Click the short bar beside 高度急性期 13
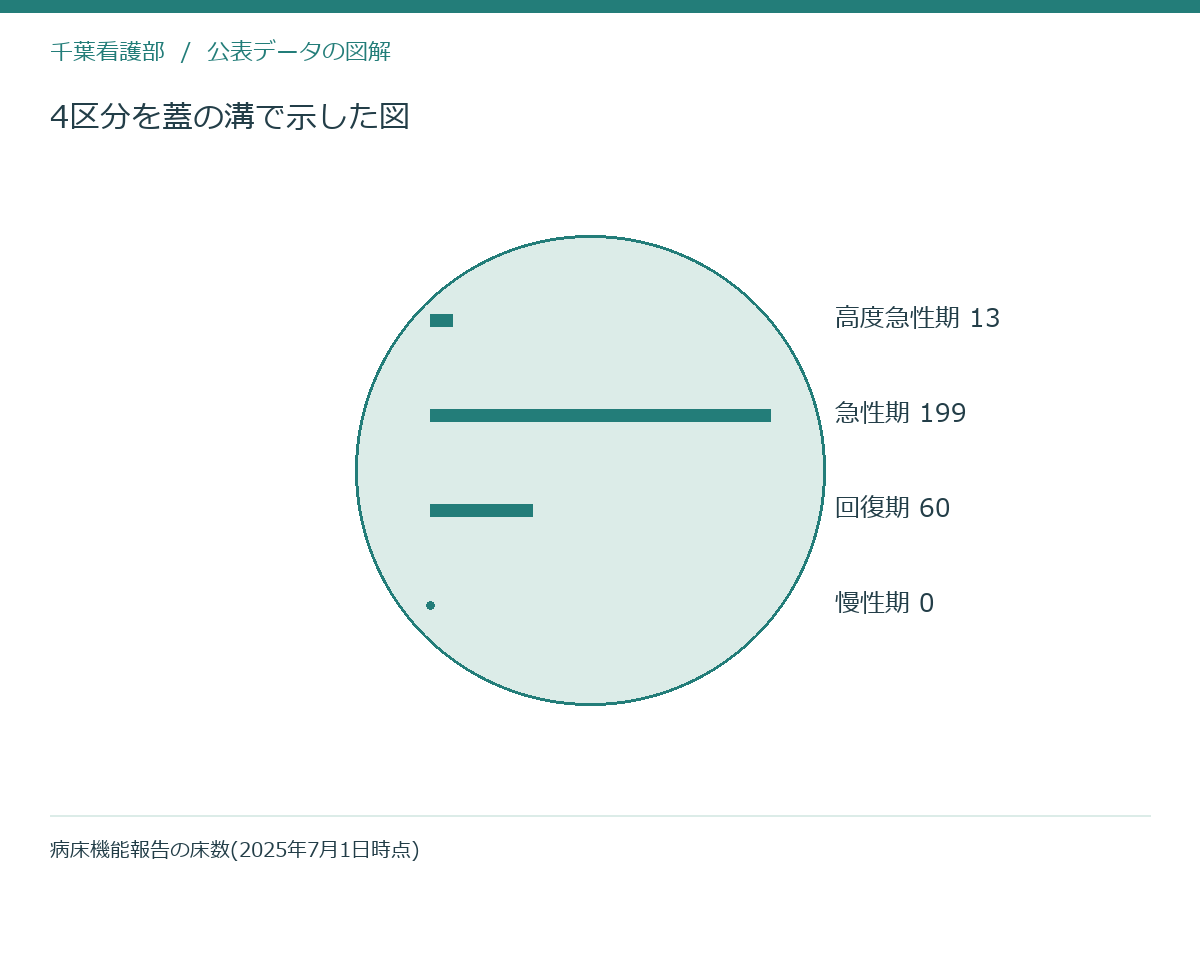Viewport: 1200px width, 960px height. pos(441,320)
